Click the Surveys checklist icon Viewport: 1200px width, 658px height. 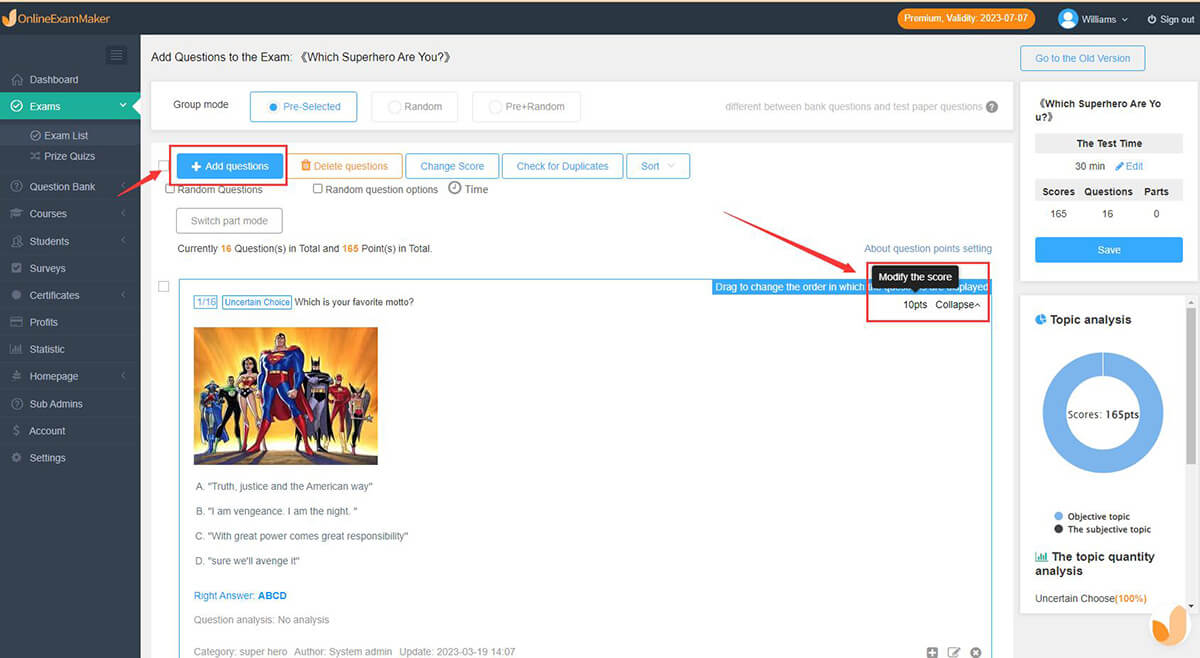point(17,268)
